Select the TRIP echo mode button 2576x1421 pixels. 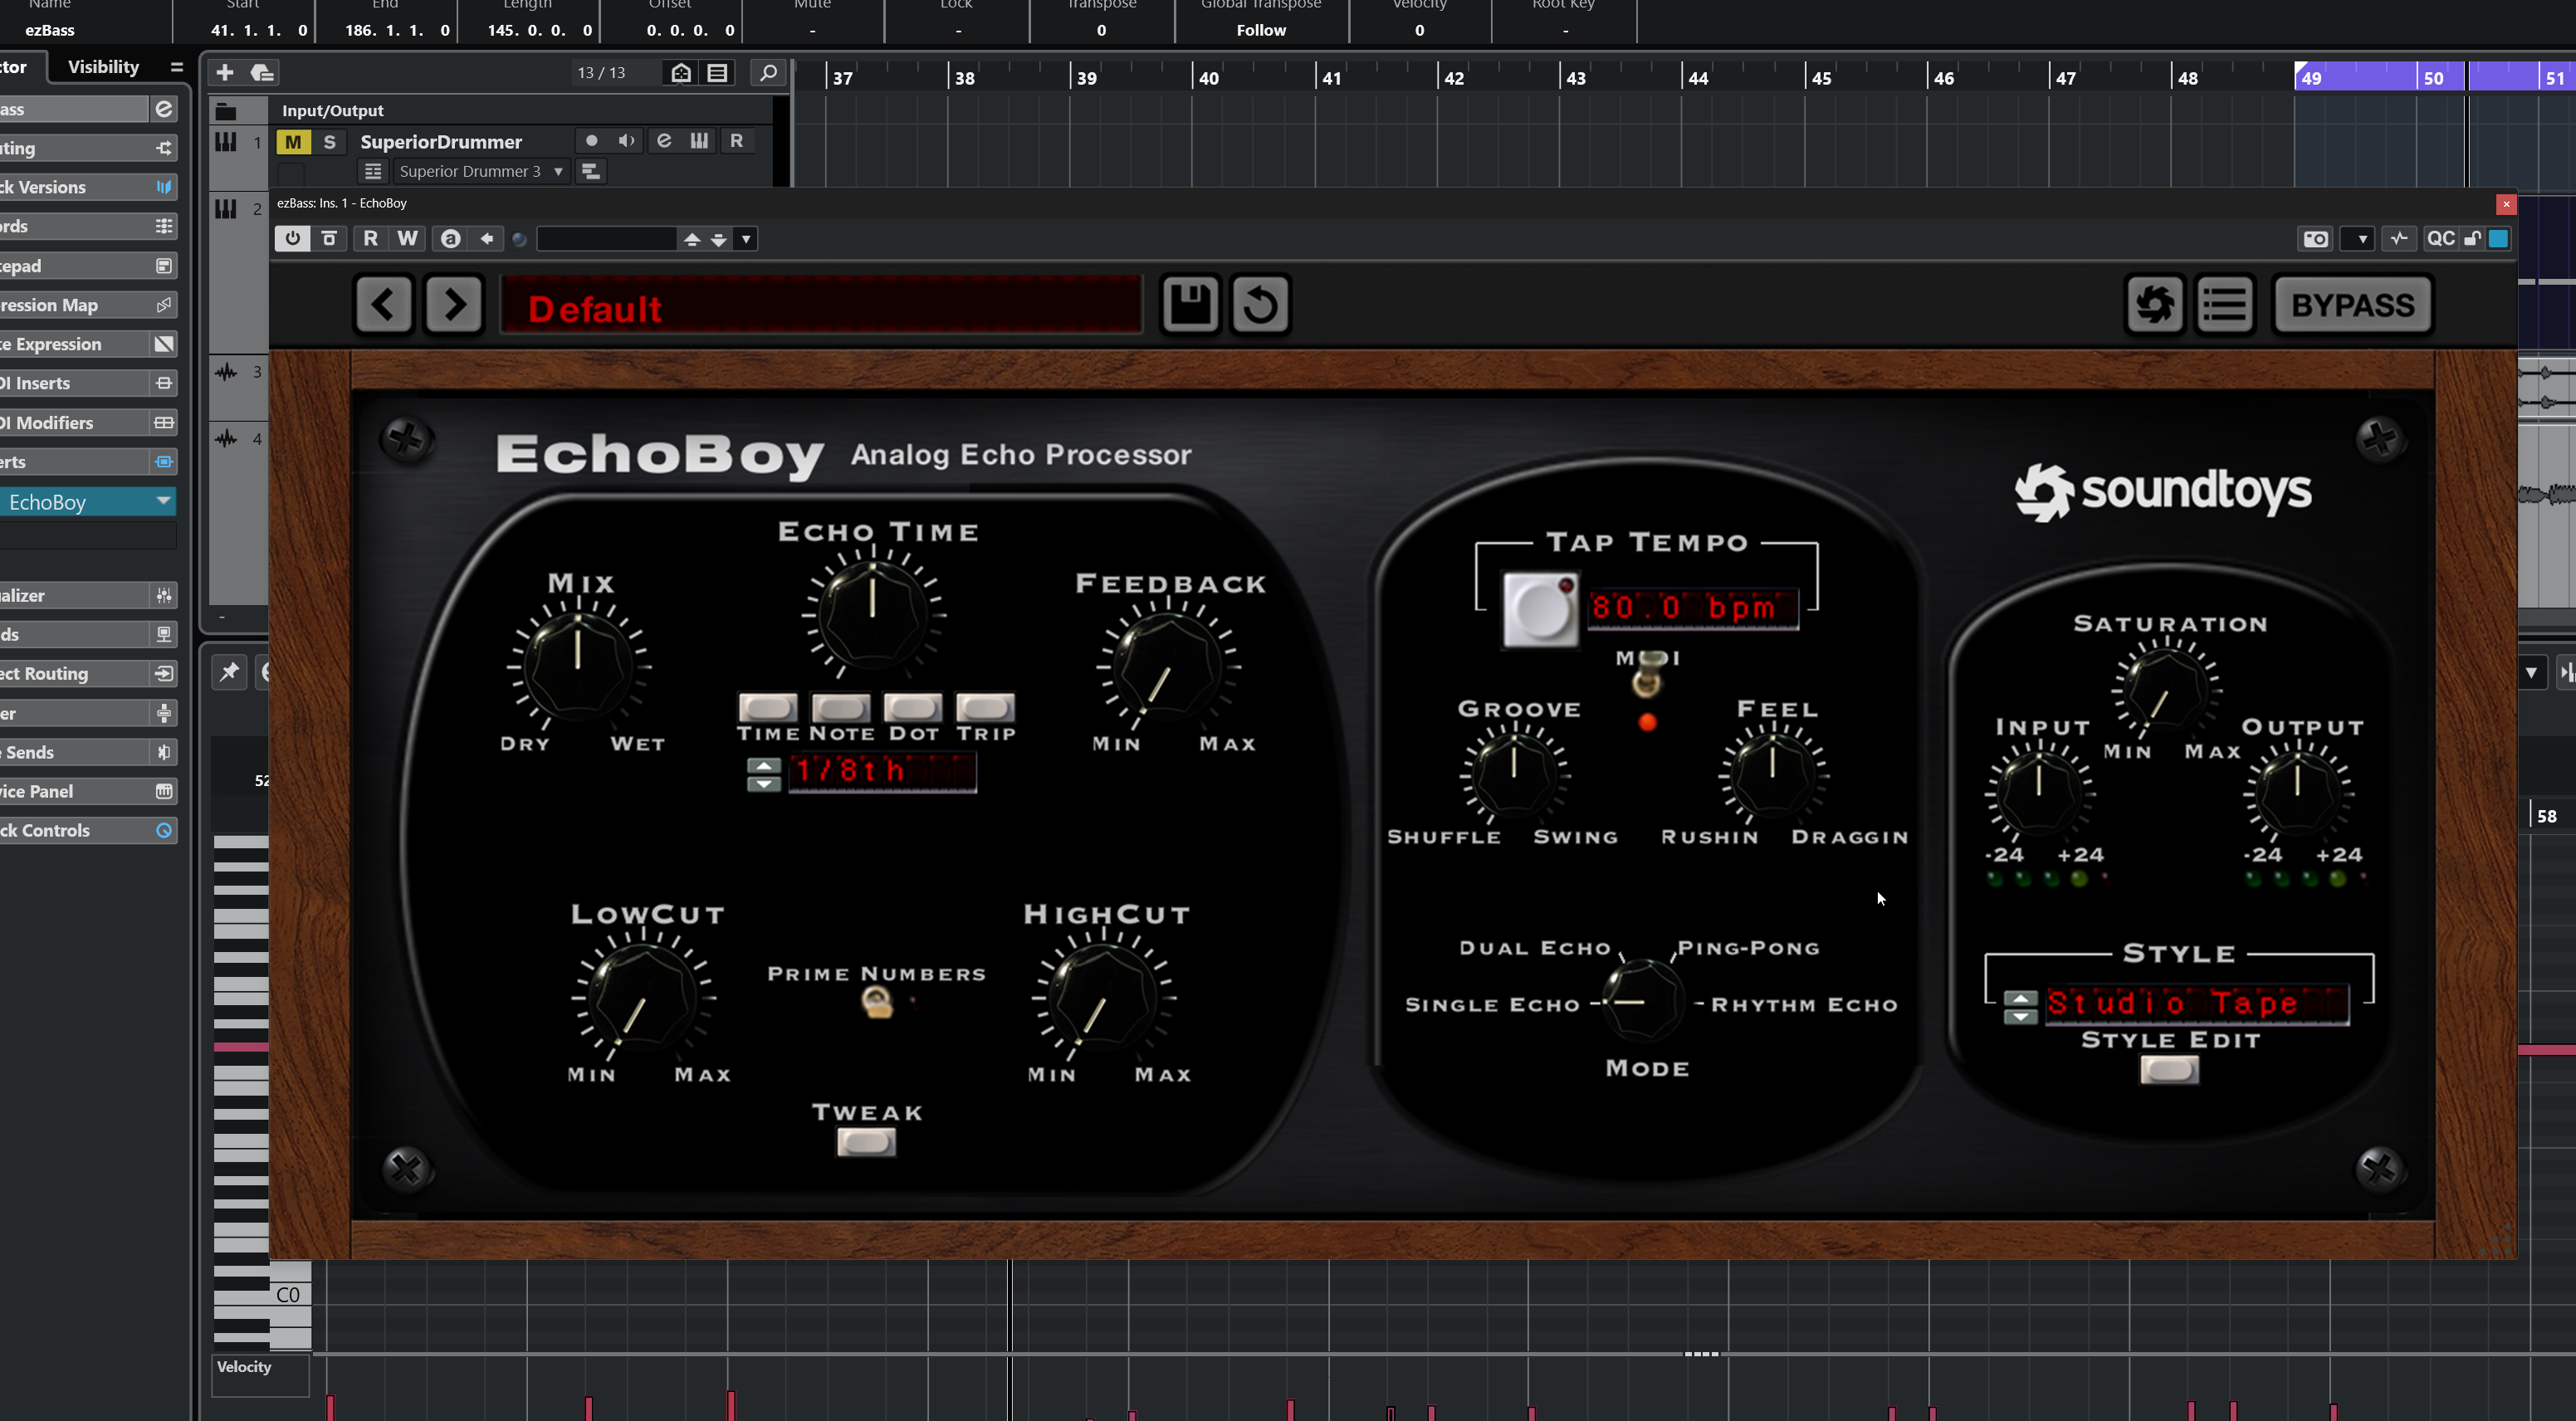tap(985, 707)
